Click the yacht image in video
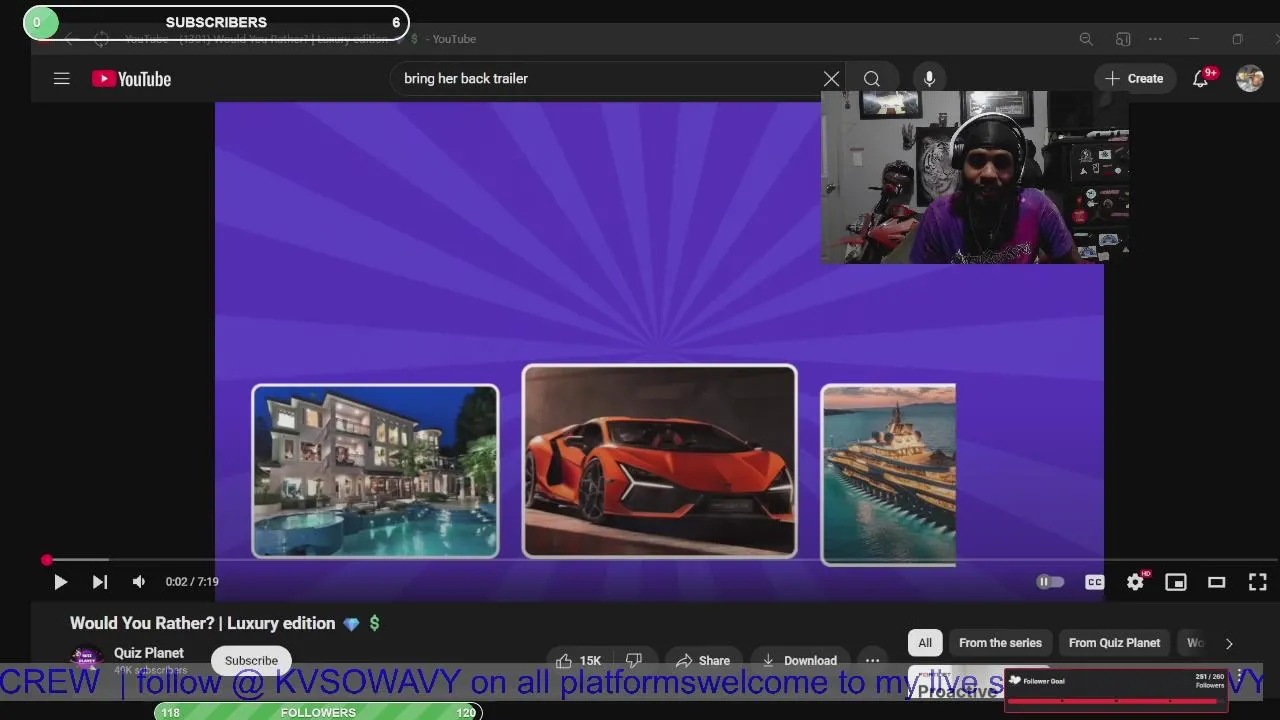The height and width of the screenshot is (720, 1280). [888, 476]
